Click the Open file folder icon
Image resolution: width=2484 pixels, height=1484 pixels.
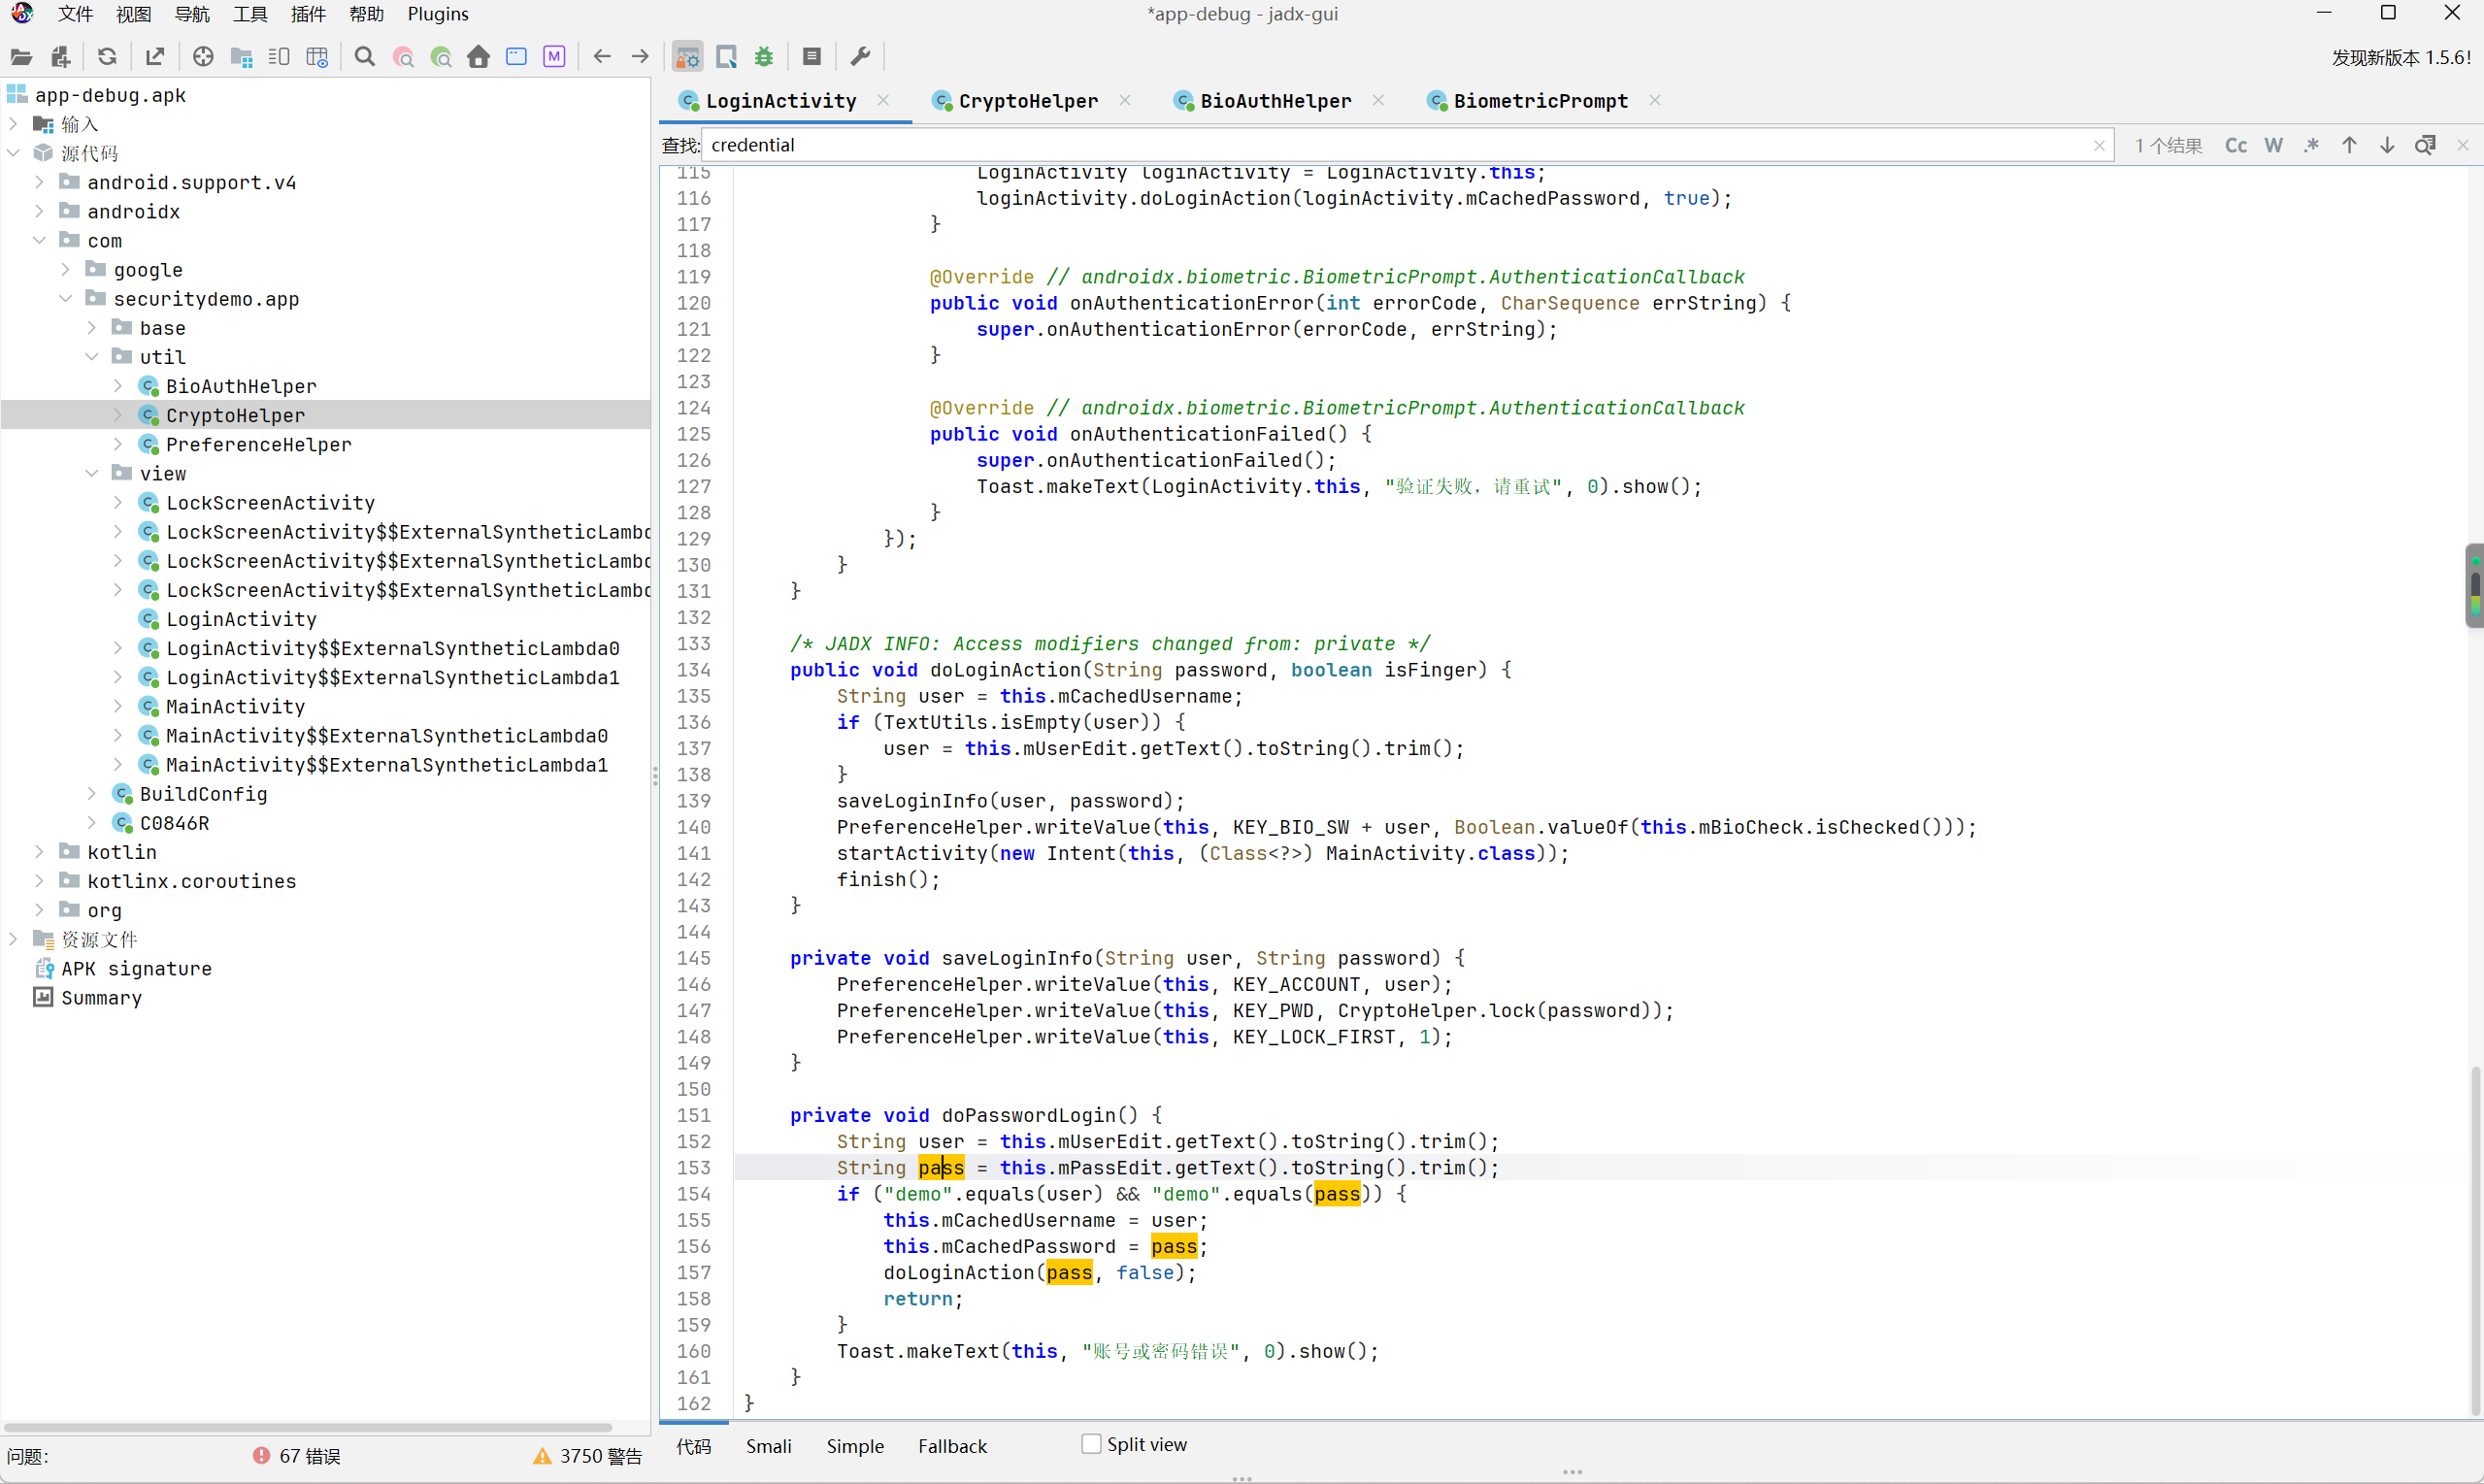click(21, 57)
